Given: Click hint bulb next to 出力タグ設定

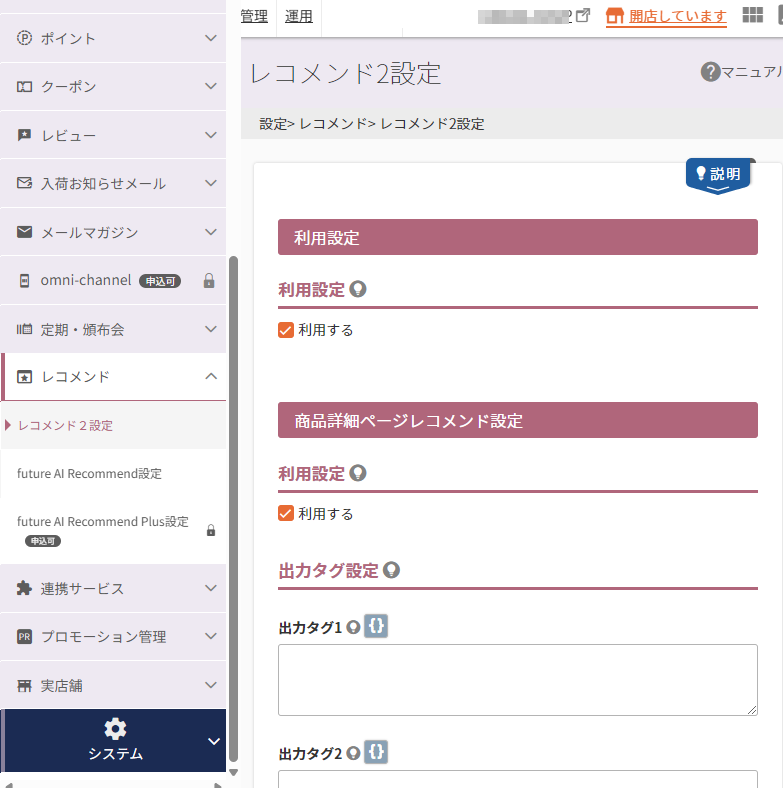Looking at the screenshot, I should coord(392,570).
